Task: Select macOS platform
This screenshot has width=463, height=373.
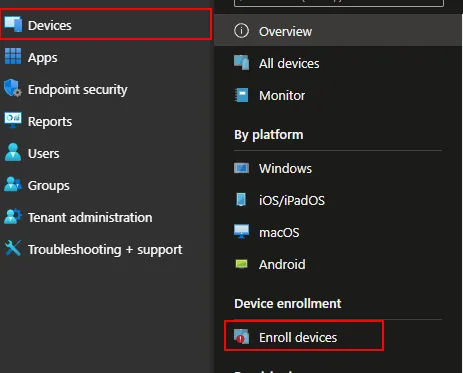Action: (279, 232)
